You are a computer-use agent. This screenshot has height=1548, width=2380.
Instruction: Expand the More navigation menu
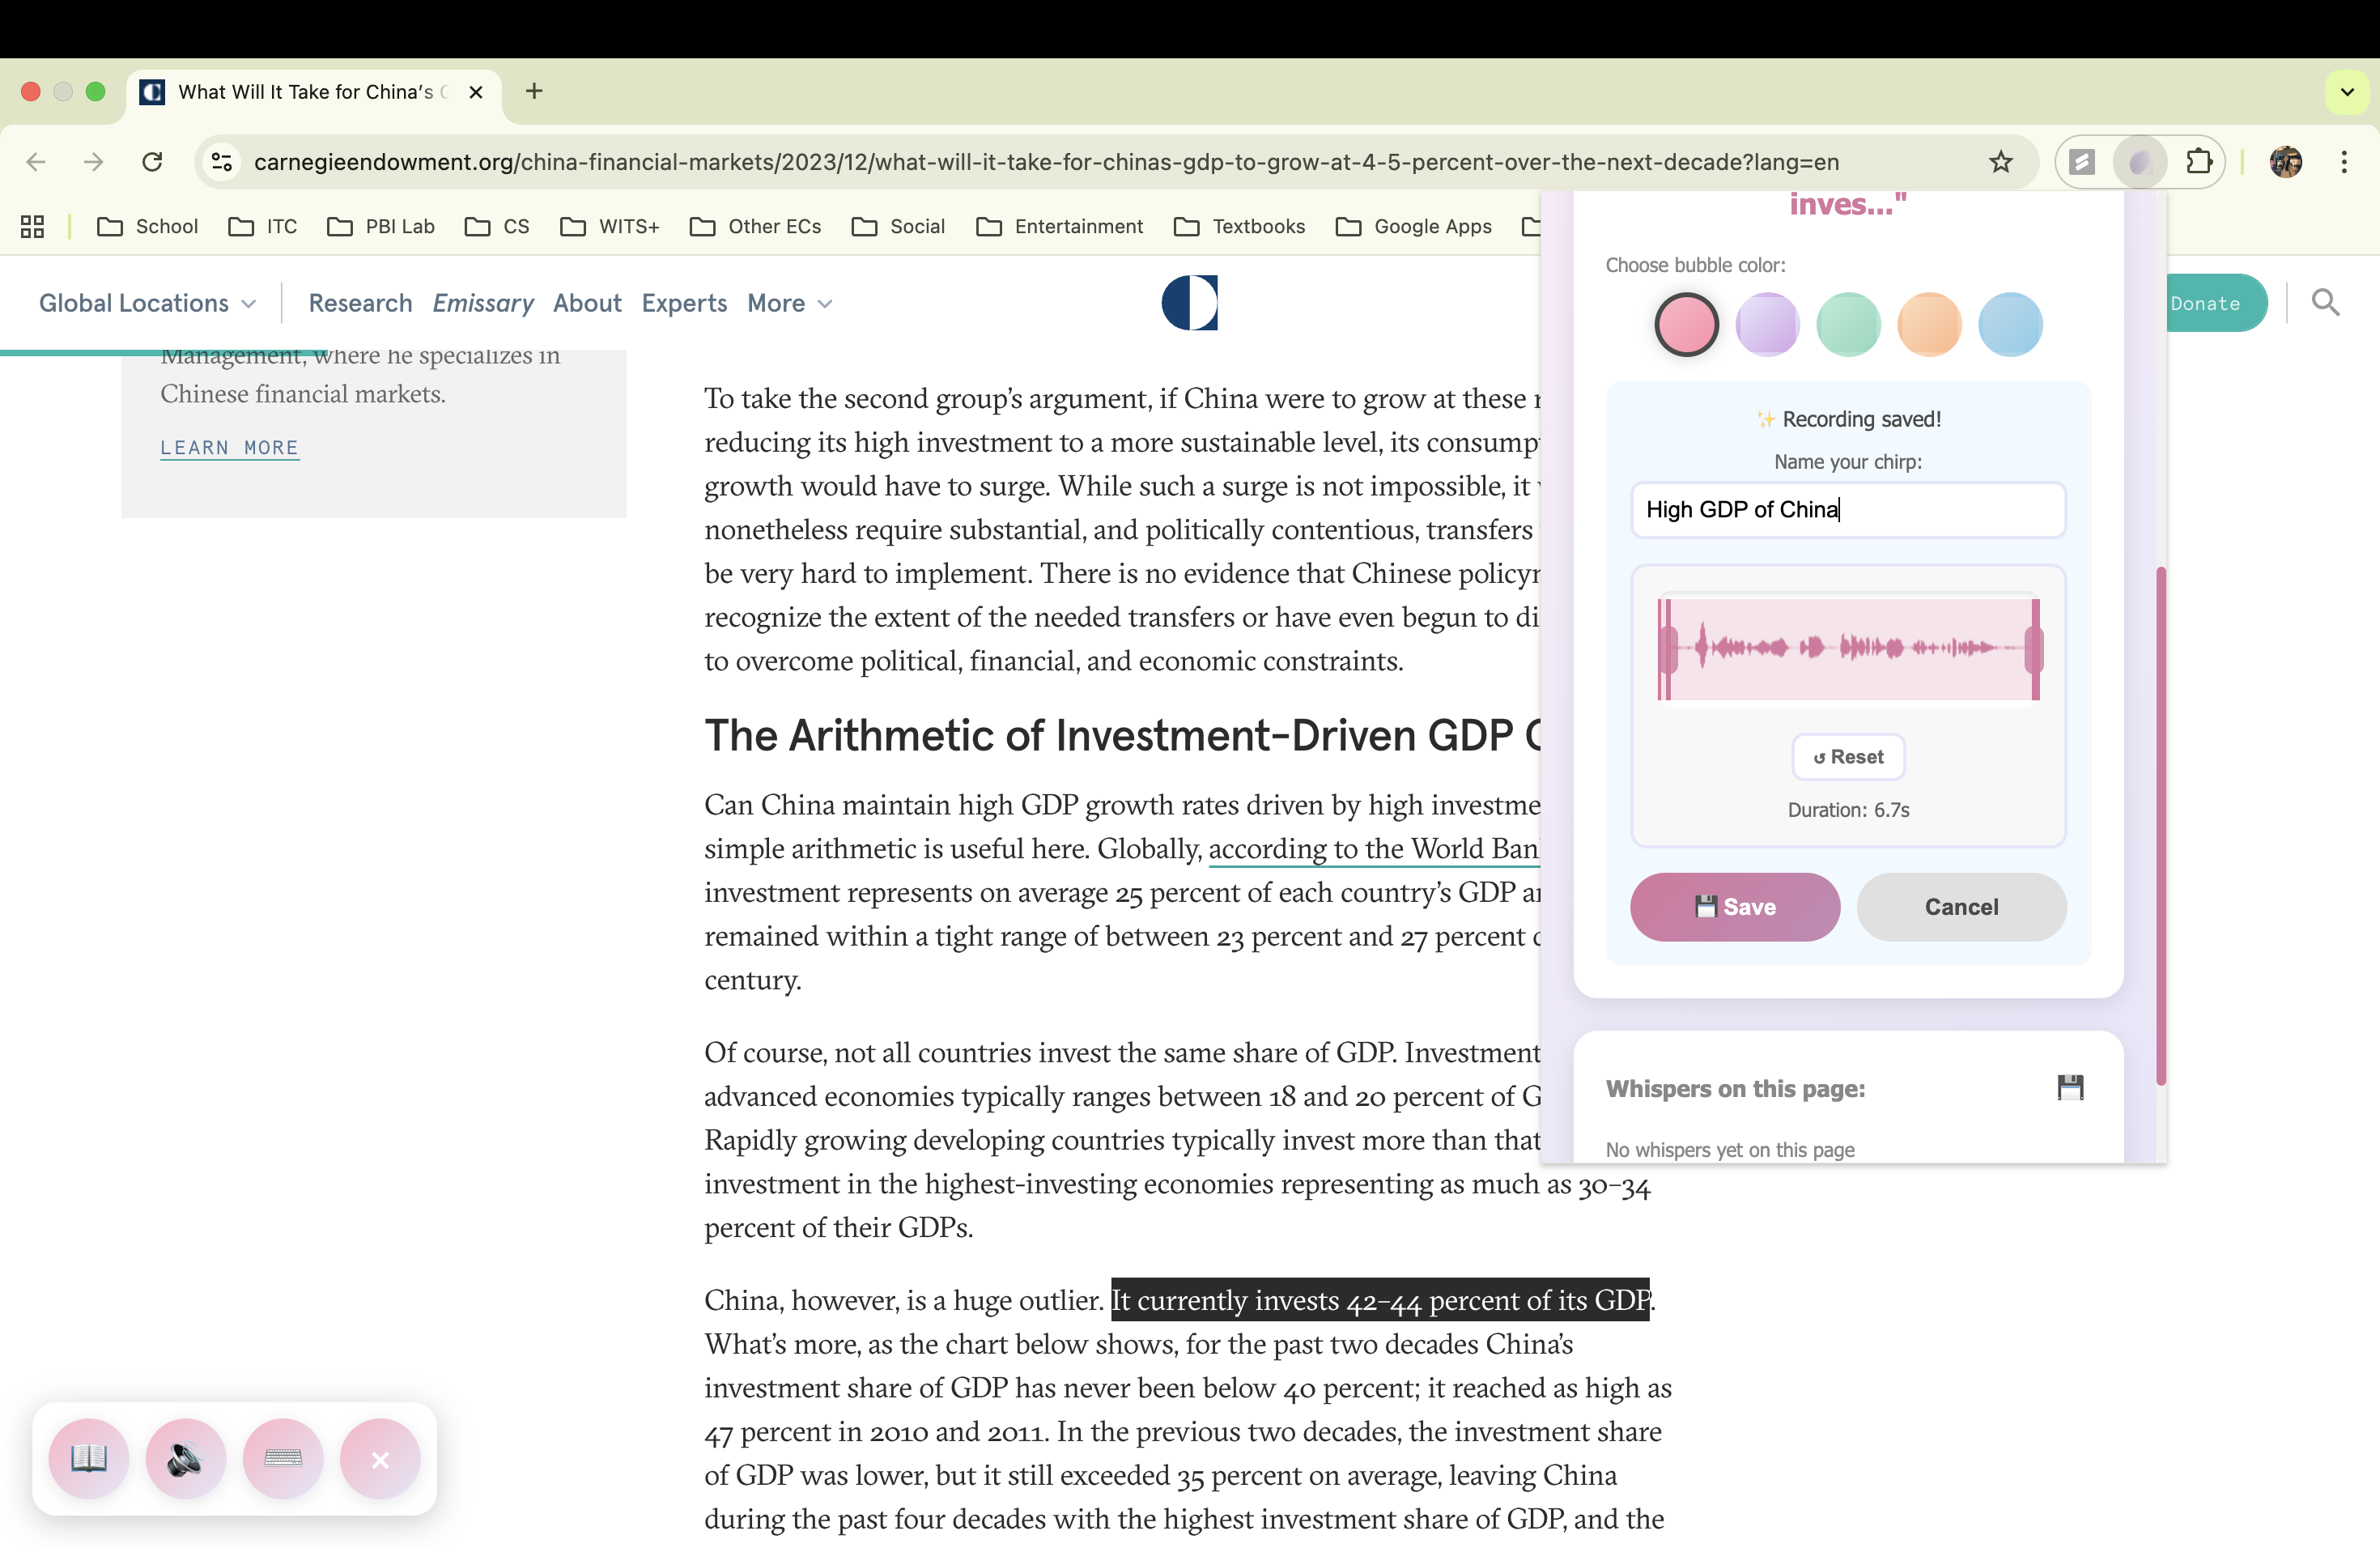pos(789,303)
